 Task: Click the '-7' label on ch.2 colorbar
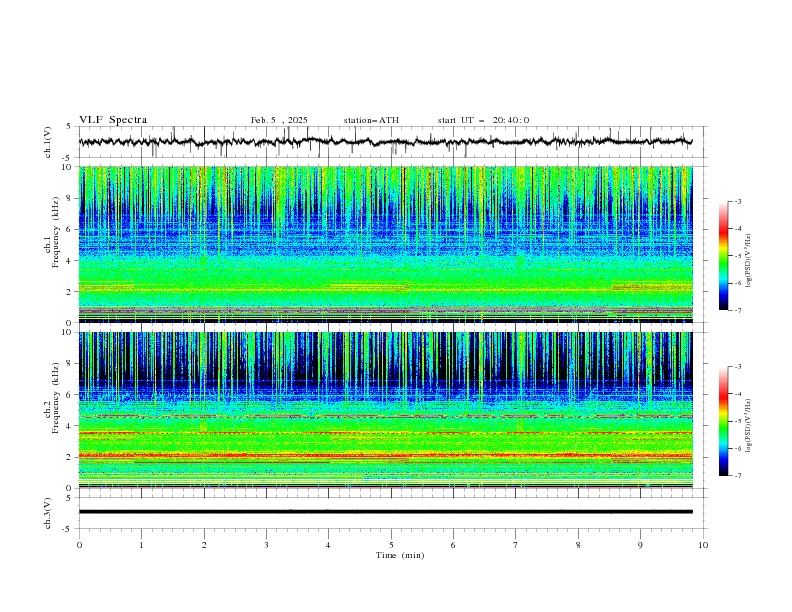(x=737, y=476)
